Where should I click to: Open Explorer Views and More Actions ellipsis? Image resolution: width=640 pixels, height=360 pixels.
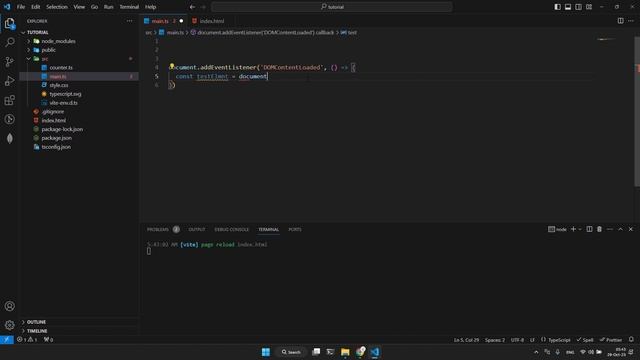[129, 21]
